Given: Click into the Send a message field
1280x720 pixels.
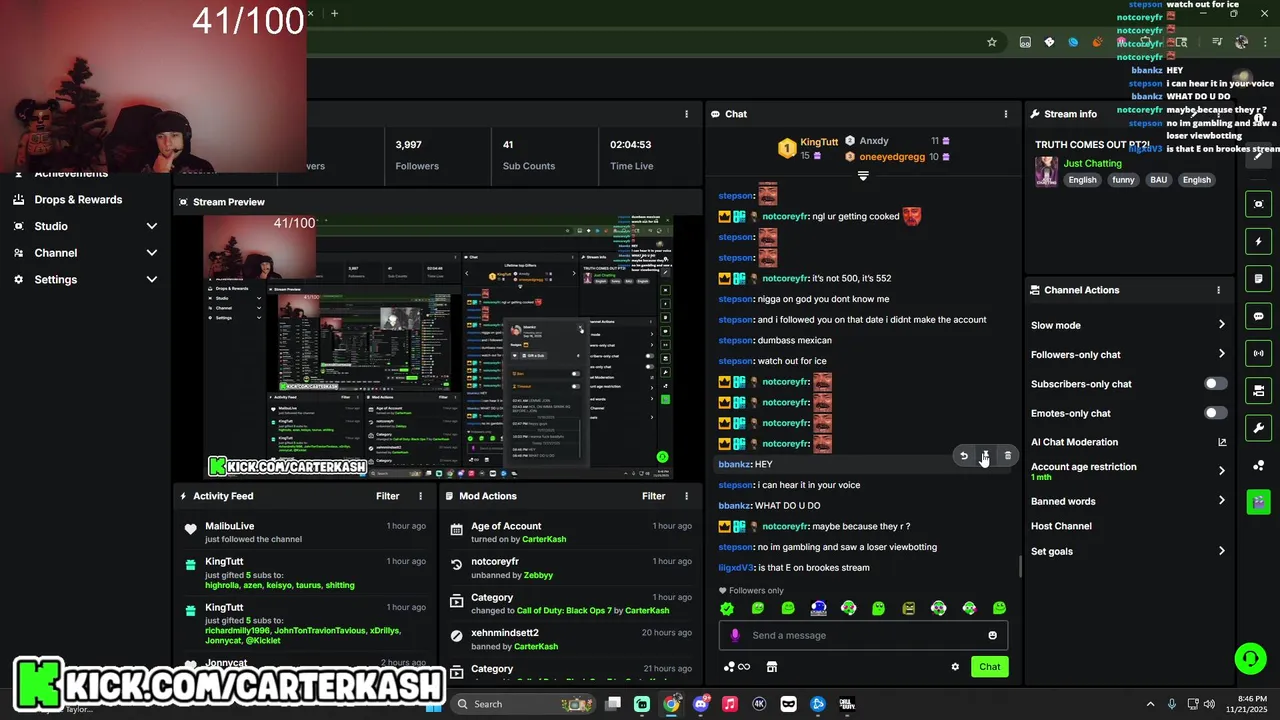Looking at the screenshot, I should click(x=863, y=635).
